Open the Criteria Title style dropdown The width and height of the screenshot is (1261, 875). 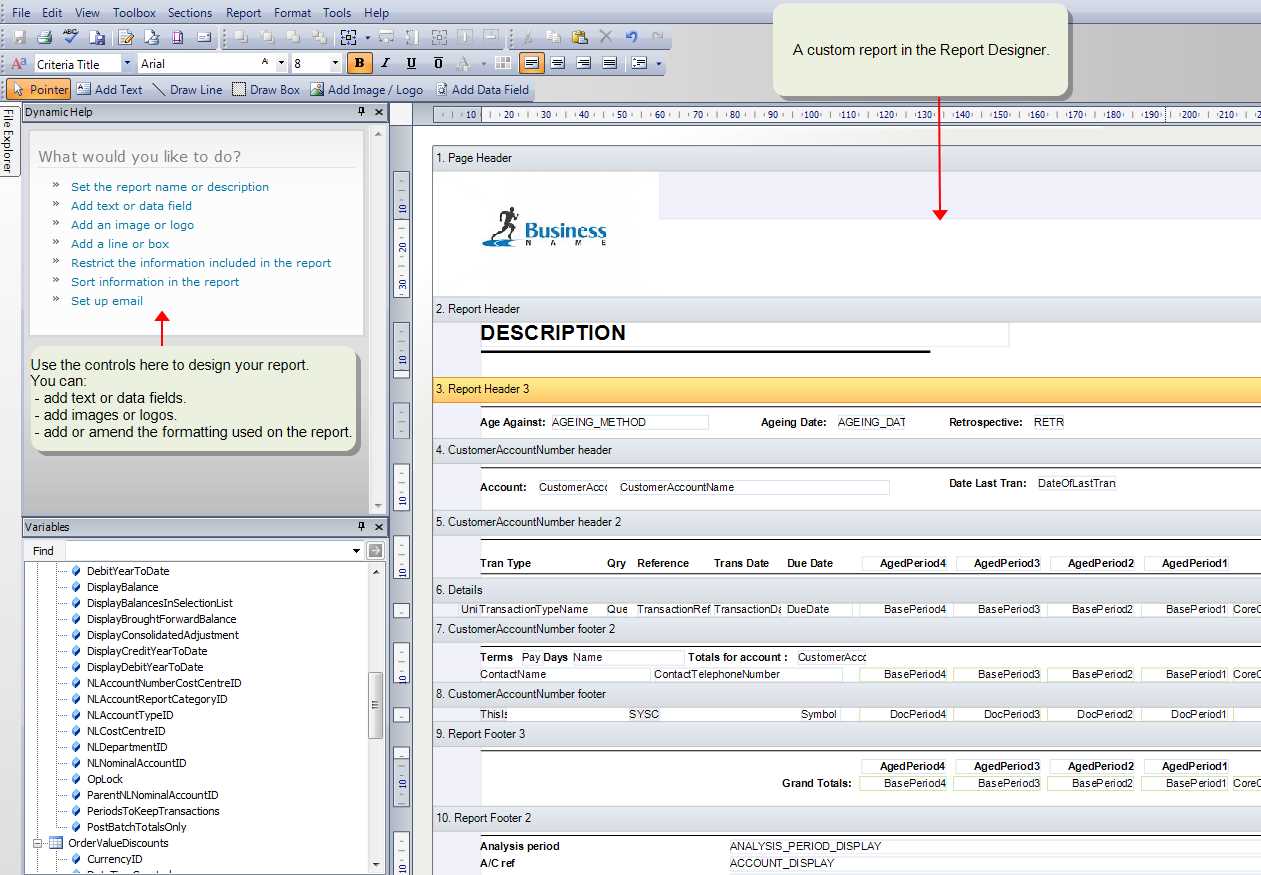tap(127, 63)
